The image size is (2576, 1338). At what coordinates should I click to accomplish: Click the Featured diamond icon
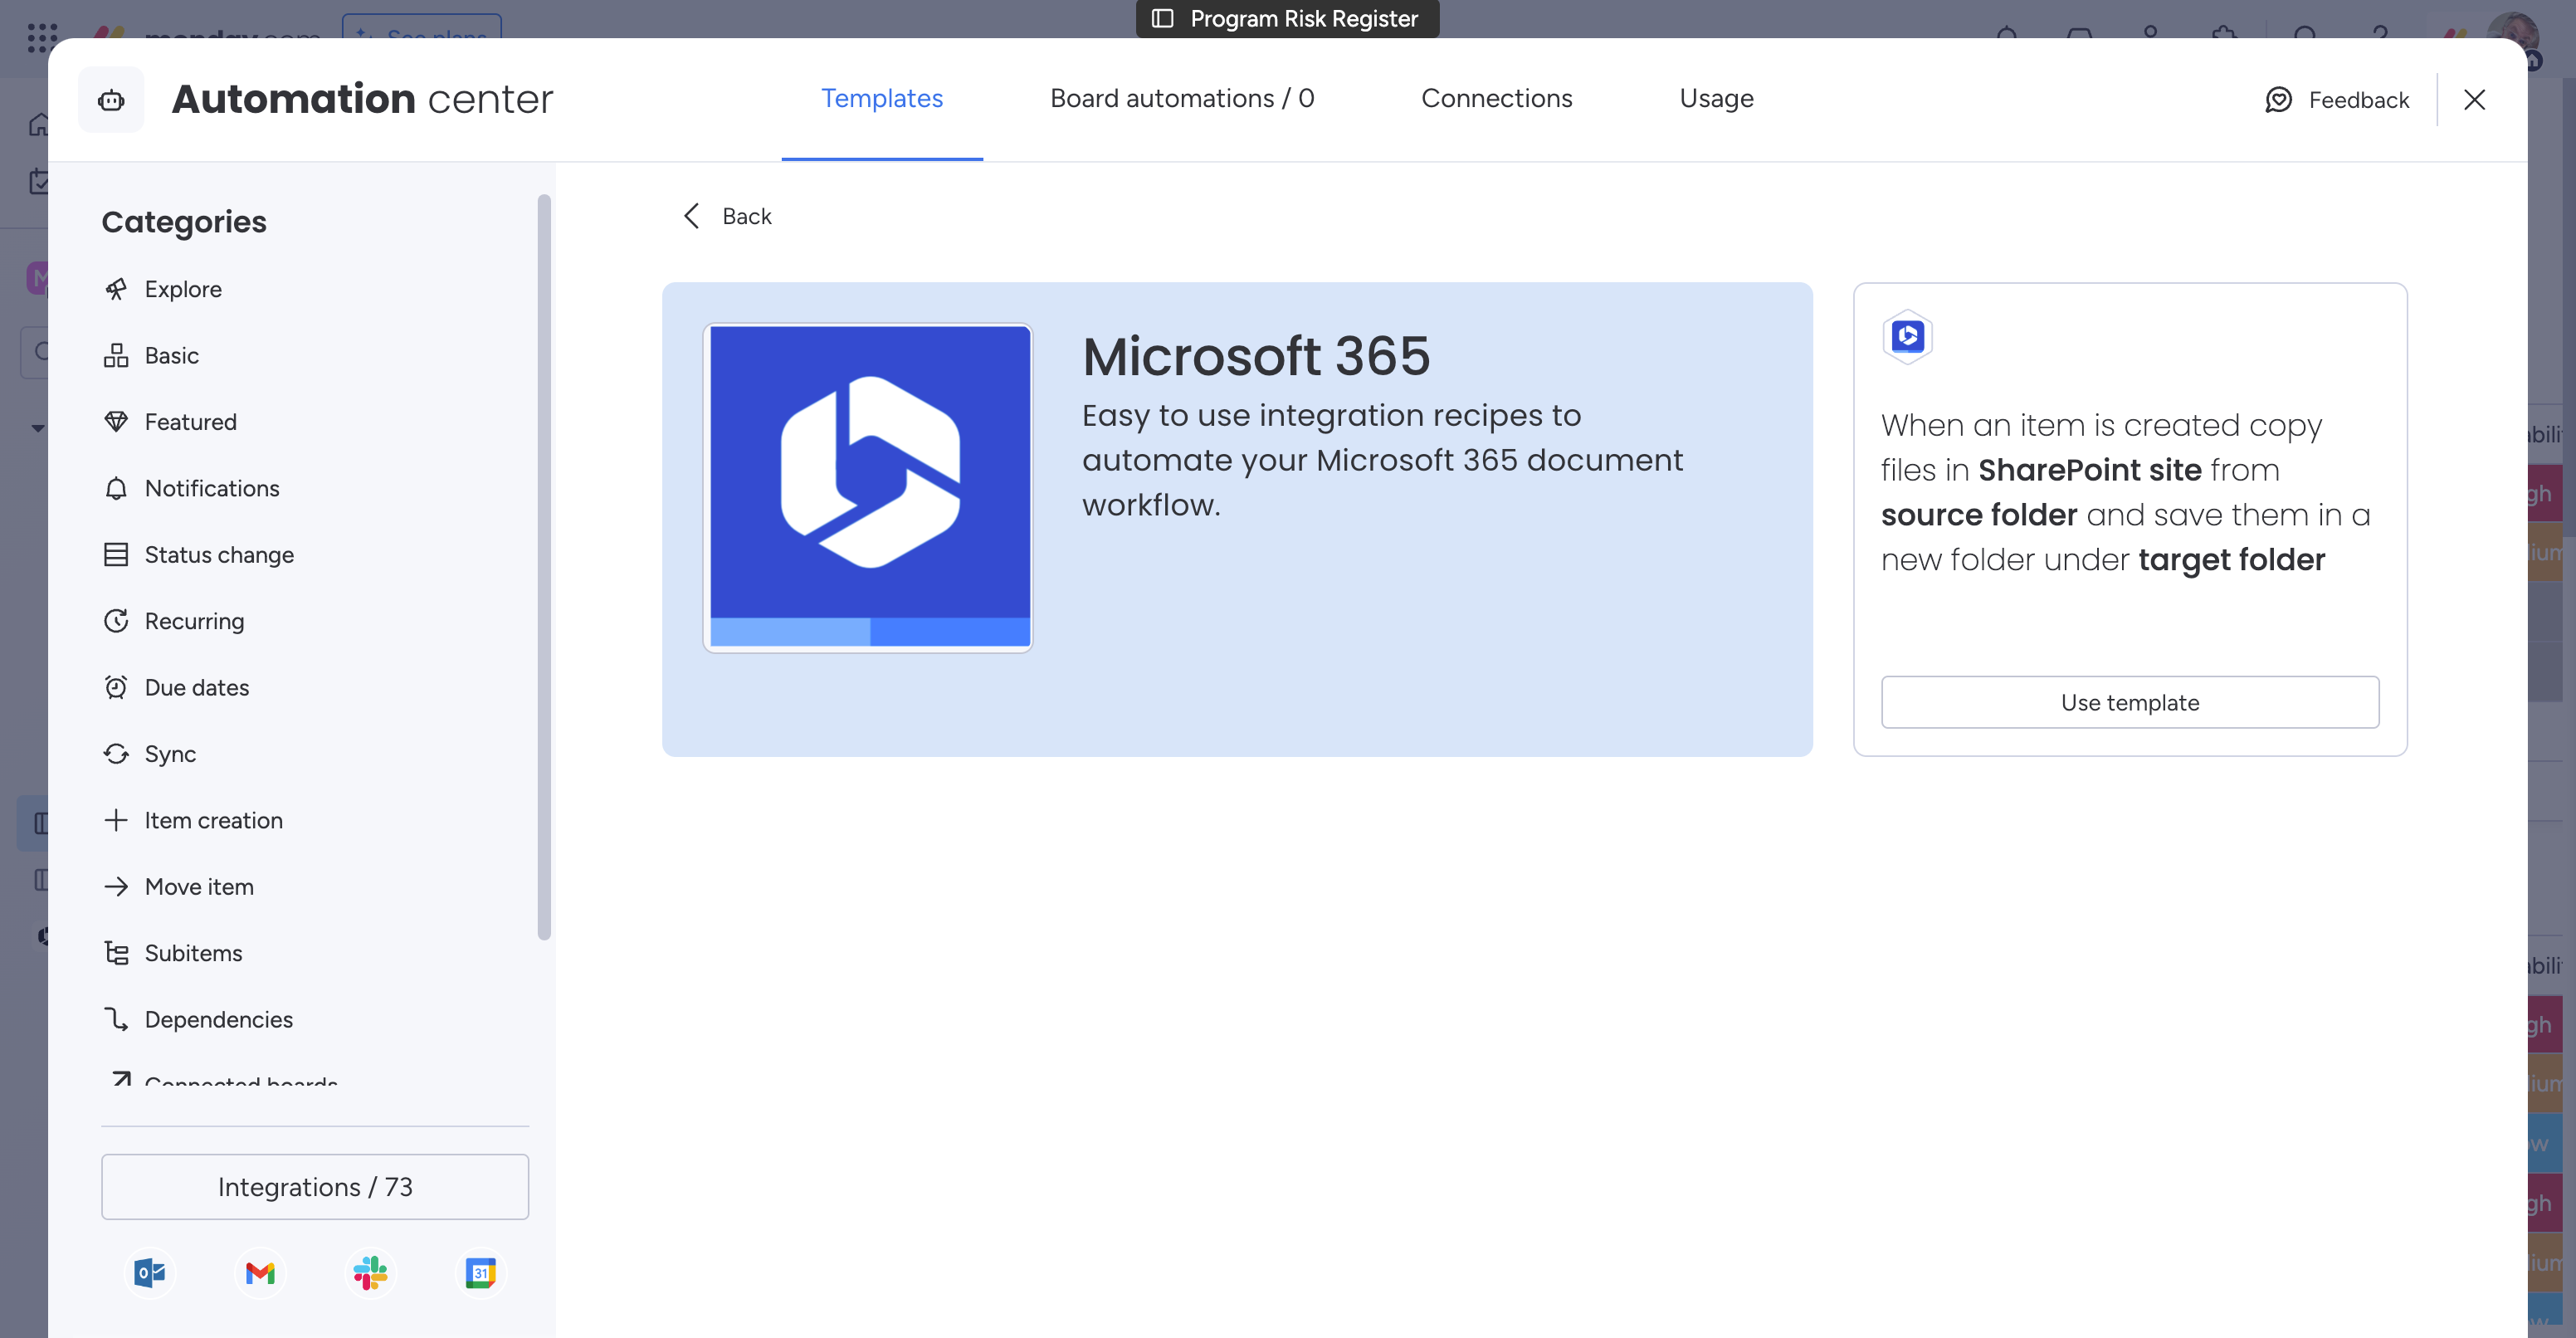click(x=116, y=422)
